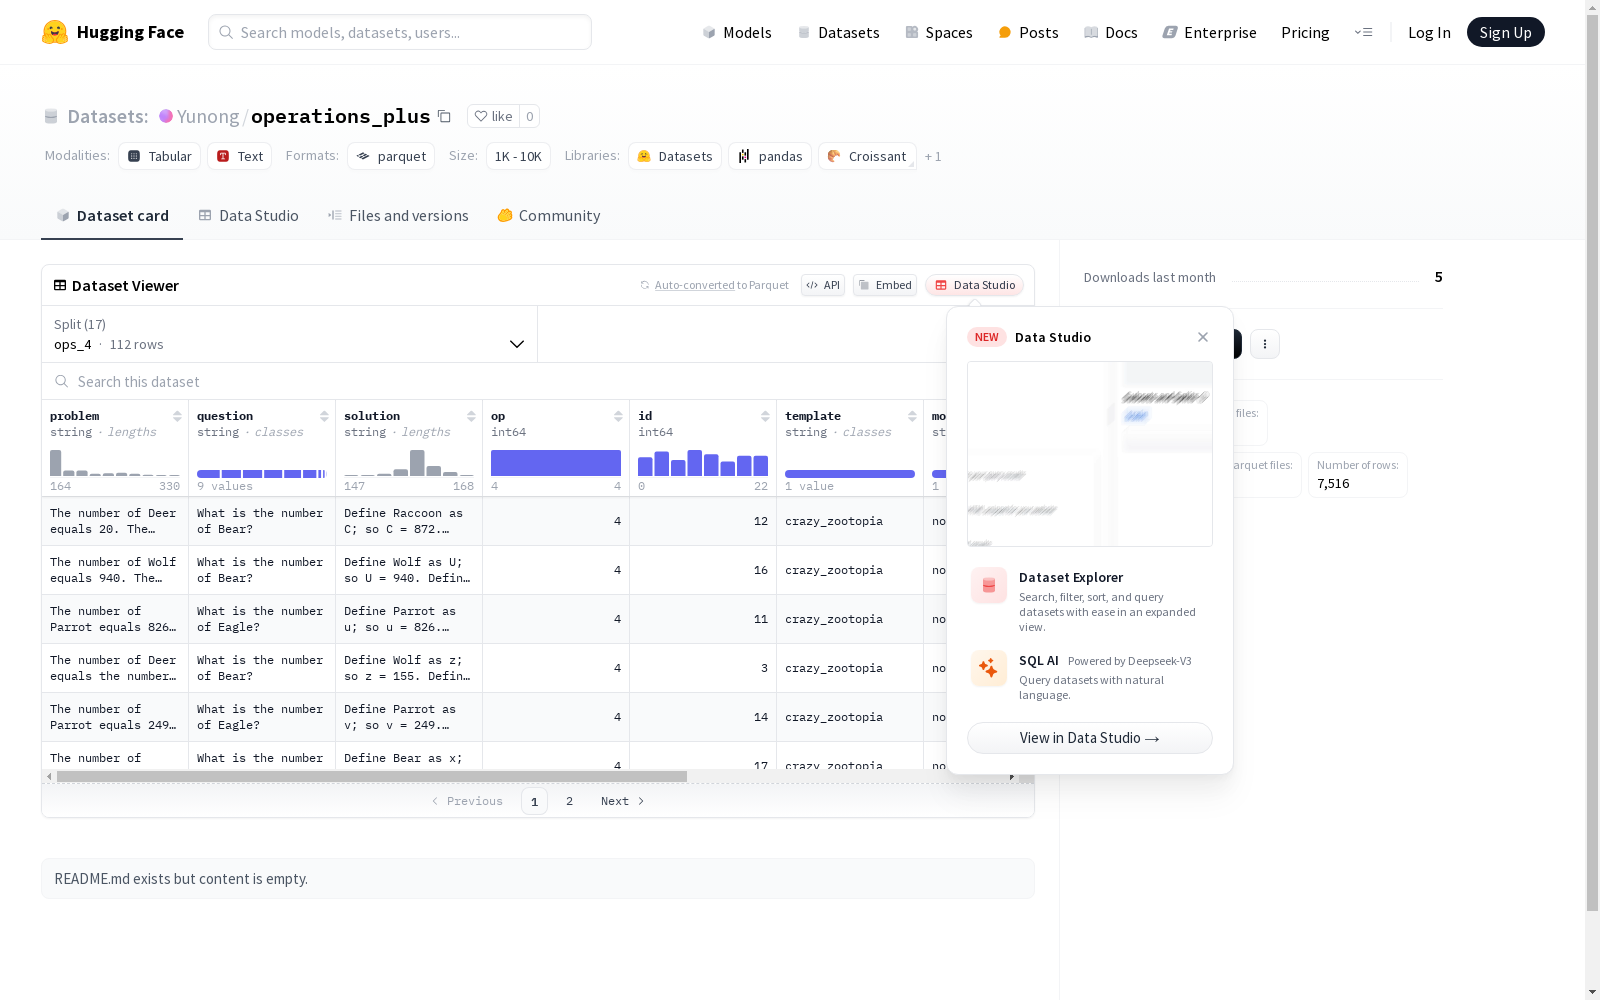Viewport: 1600px width, 1000px height.
Task: Click the problem column lengths histogram
Action: [115, 462]
